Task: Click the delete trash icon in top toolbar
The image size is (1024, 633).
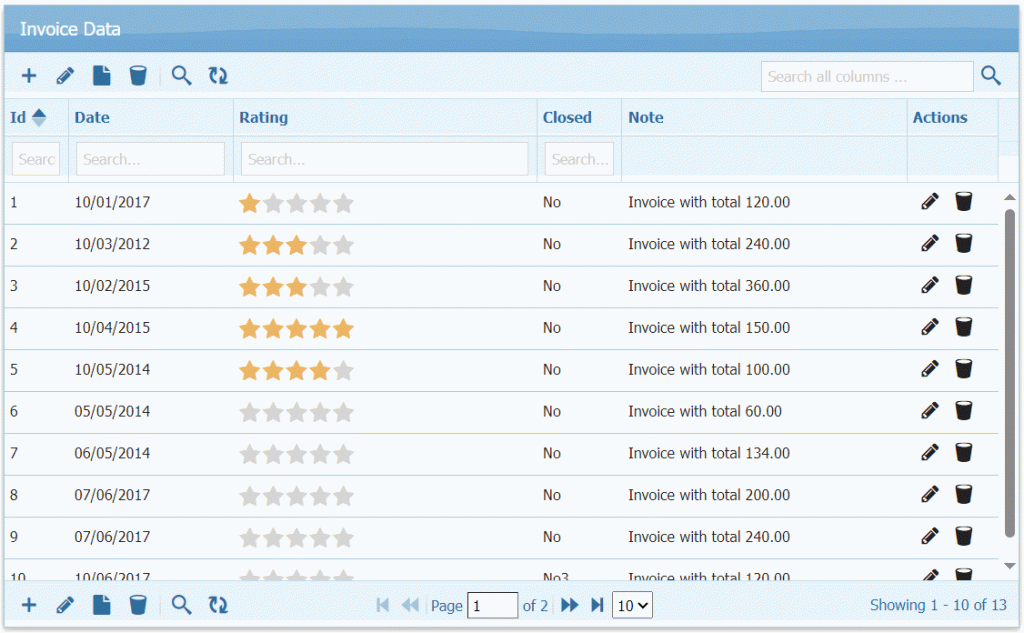Action: pos(138,76)
